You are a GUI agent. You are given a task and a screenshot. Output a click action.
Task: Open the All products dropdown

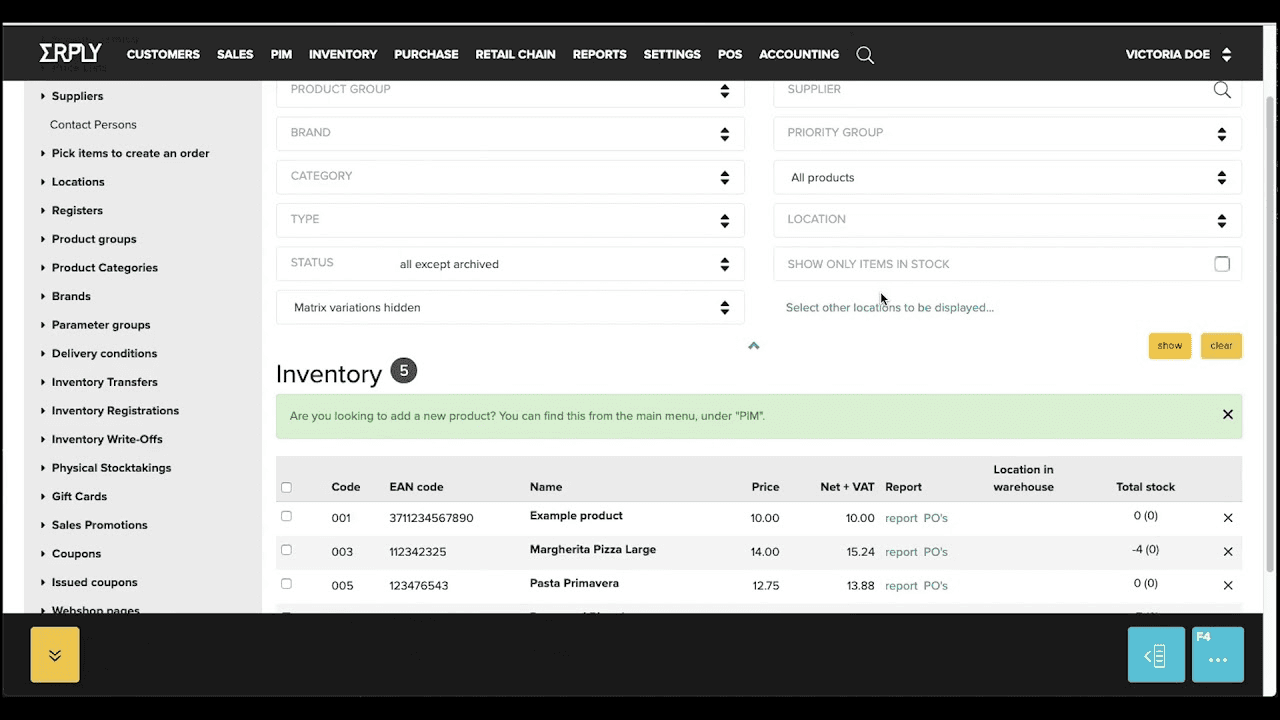click(1008, 177)
